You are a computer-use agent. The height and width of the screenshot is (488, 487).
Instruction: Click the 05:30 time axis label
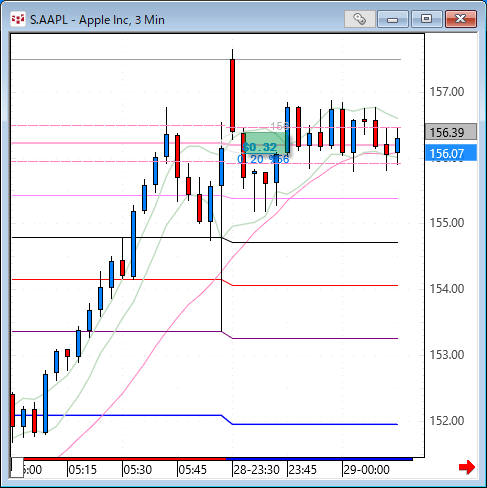138,470
